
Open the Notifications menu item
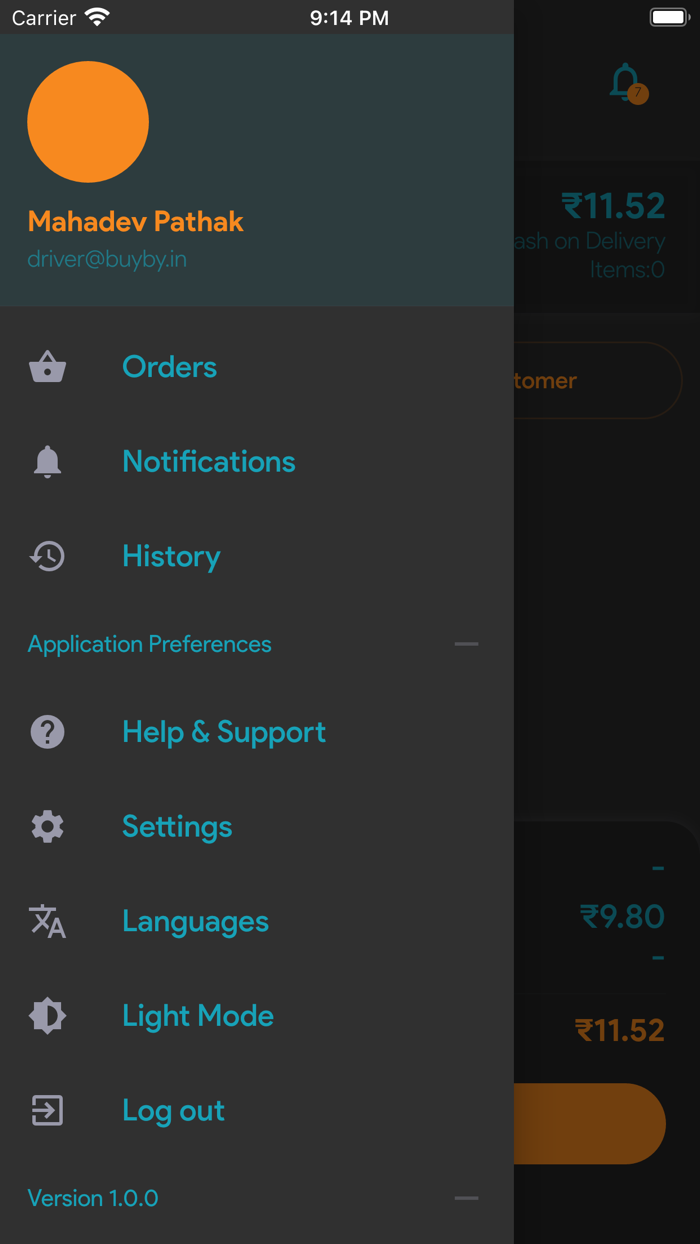tap(208, 462)
